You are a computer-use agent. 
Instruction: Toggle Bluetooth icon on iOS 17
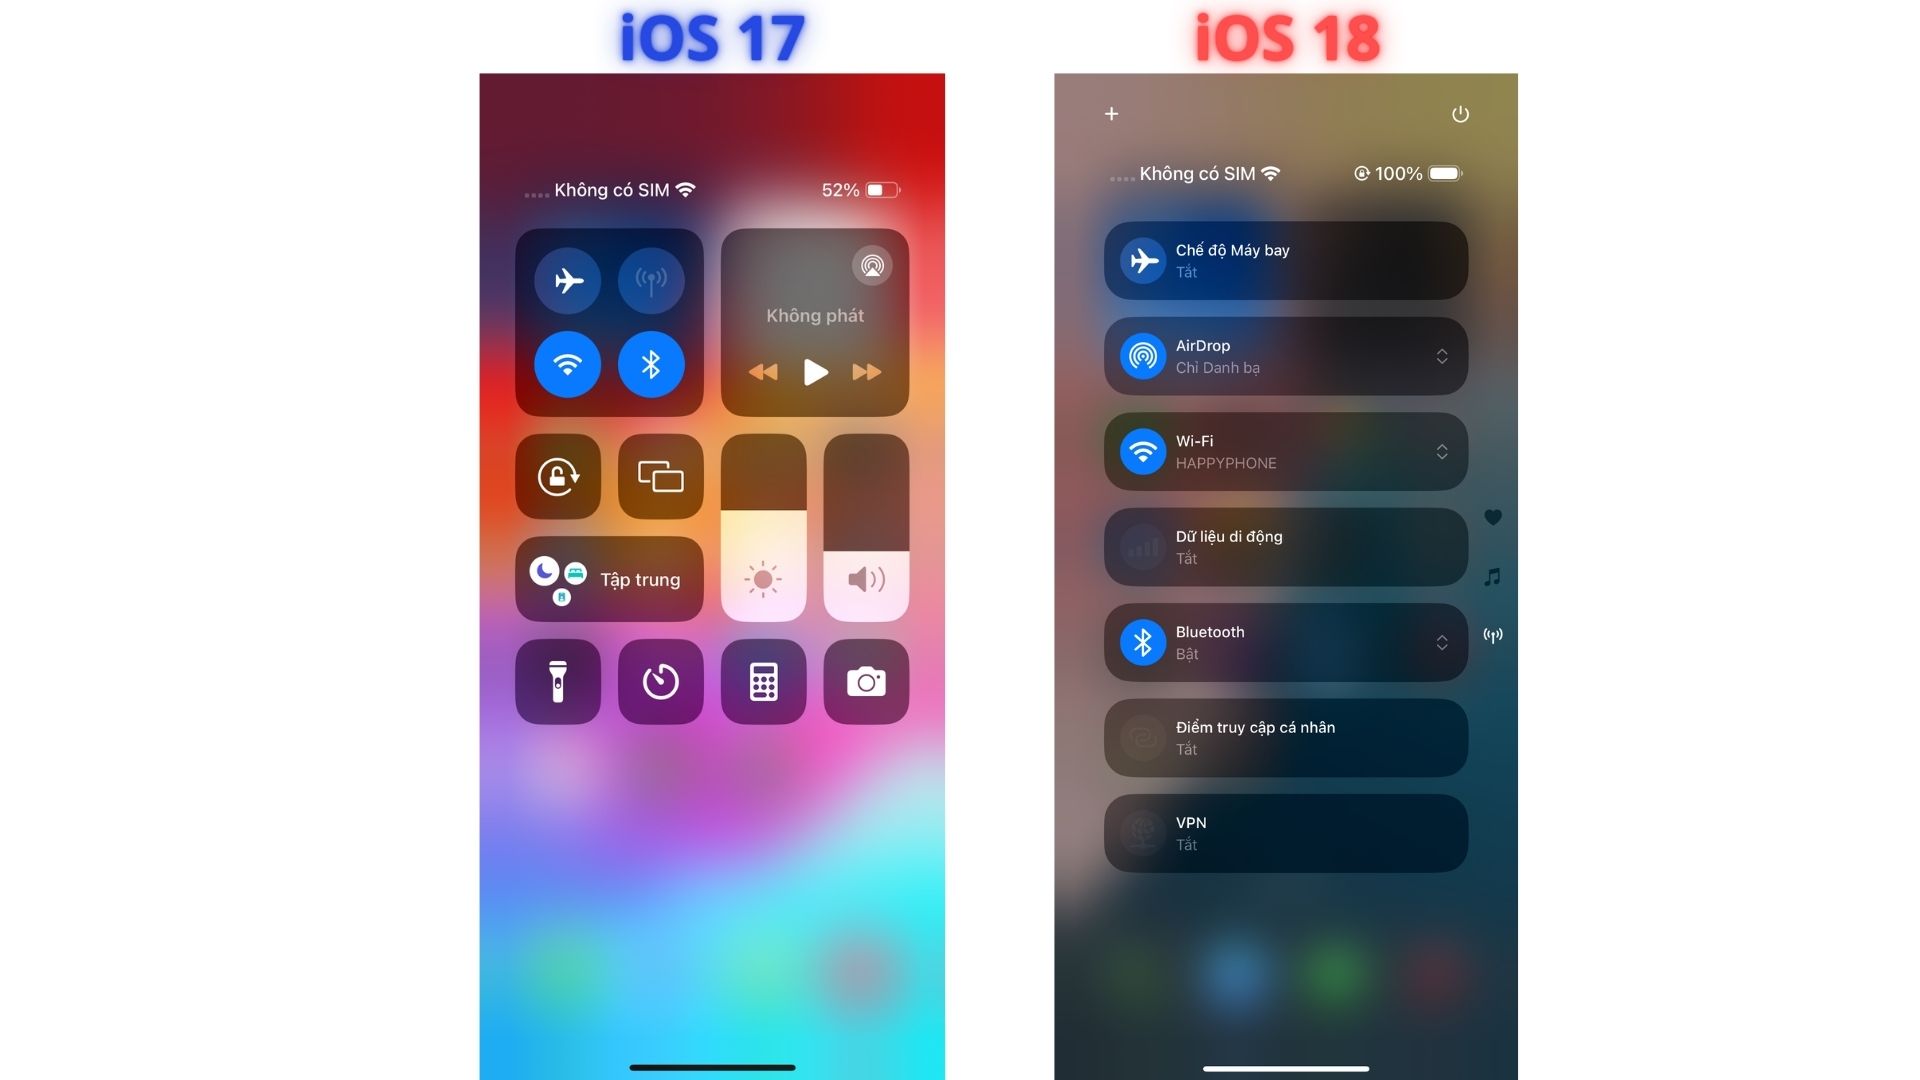point(651,363)
